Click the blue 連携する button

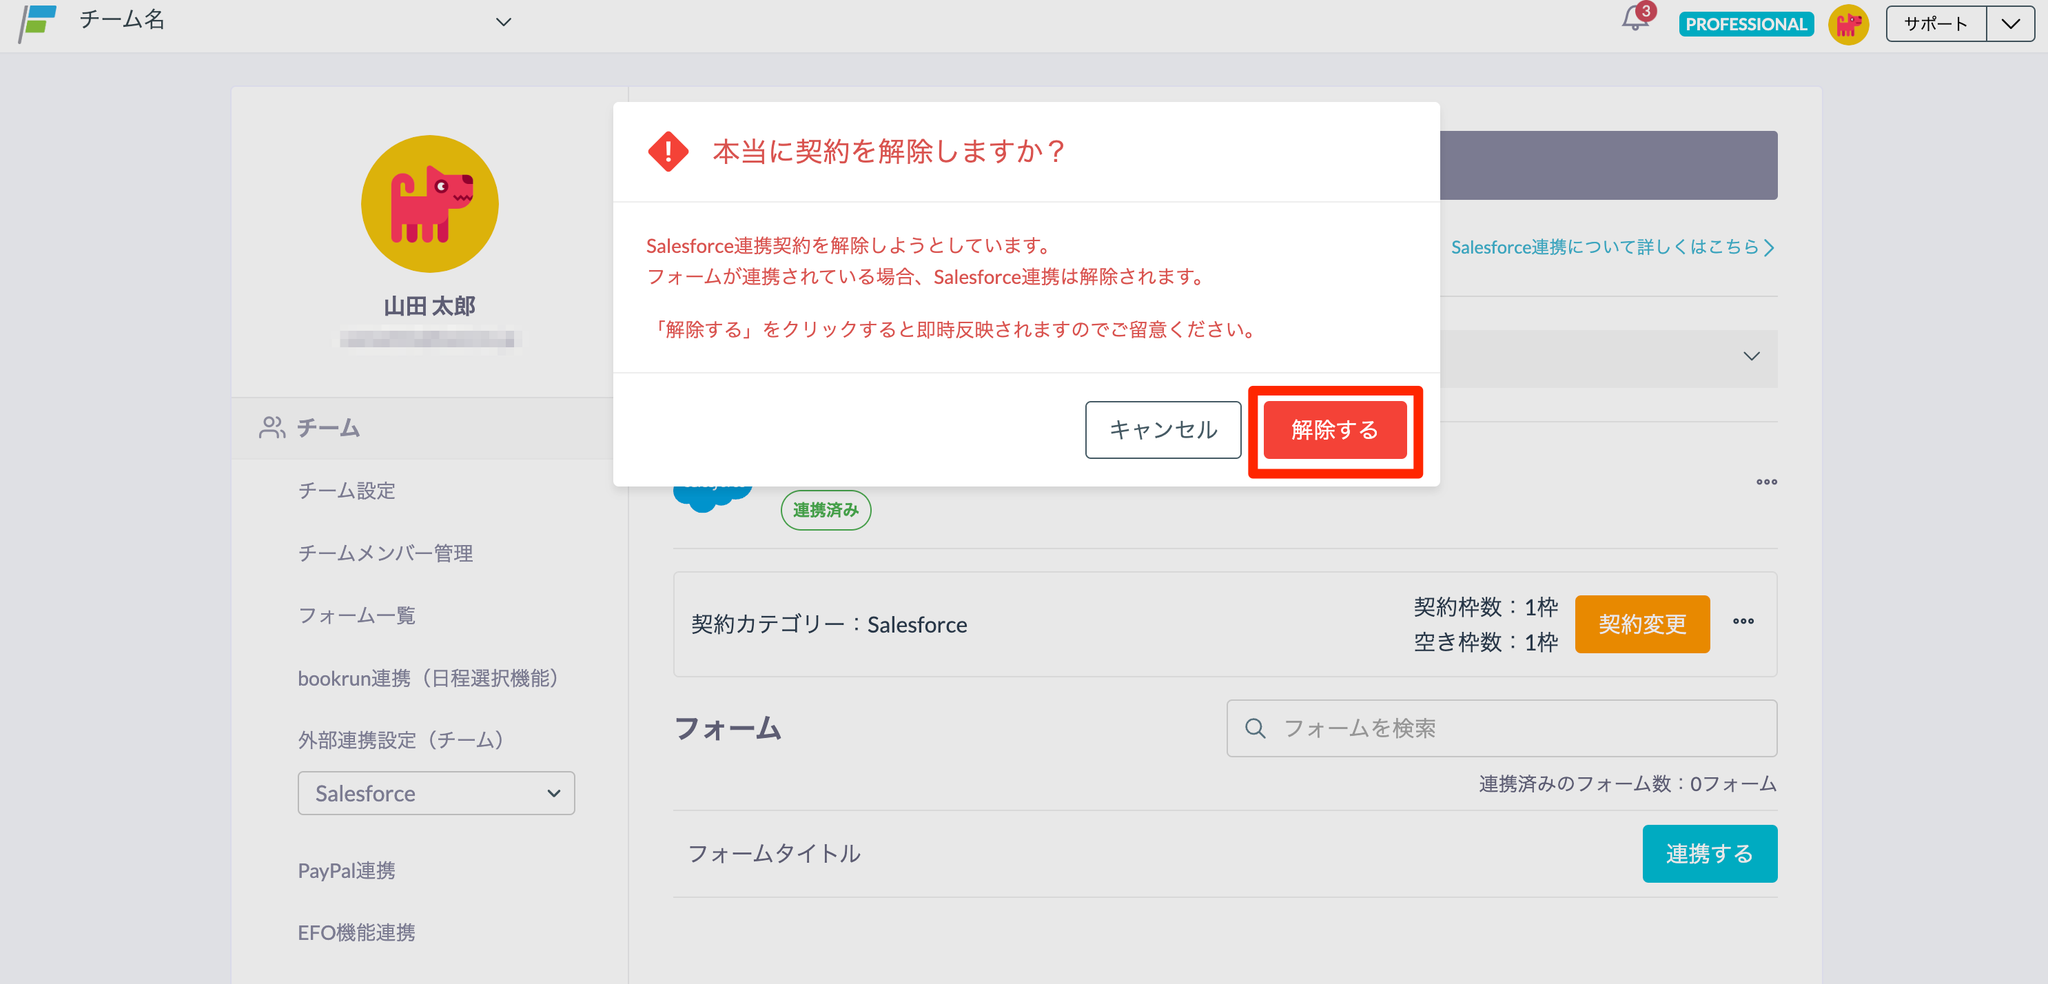(1710, 854)
